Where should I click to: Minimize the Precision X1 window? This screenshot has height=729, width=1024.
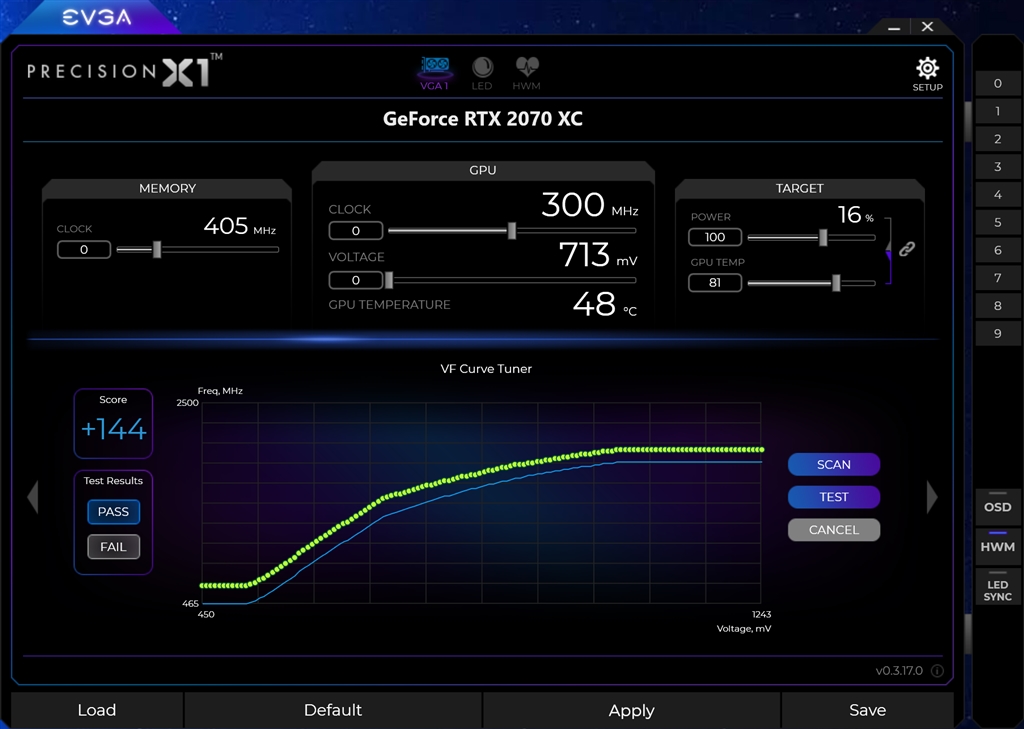pyautogui.click(x=894, y=27)
